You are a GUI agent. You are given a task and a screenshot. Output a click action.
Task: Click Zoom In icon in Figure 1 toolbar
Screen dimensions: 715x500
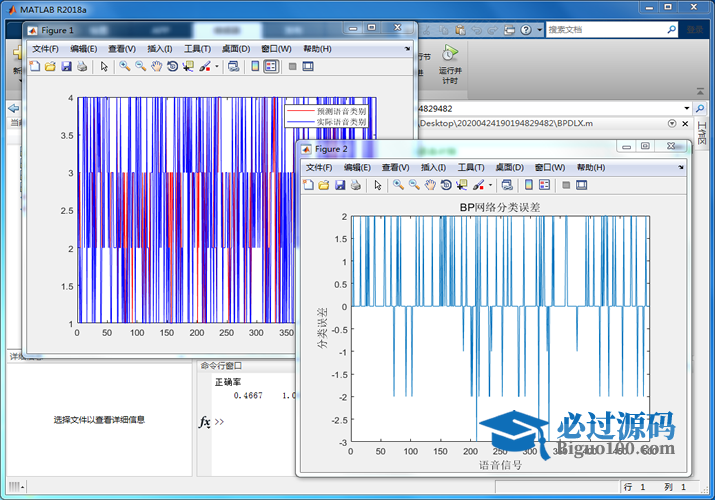click(x=124, y=67)
